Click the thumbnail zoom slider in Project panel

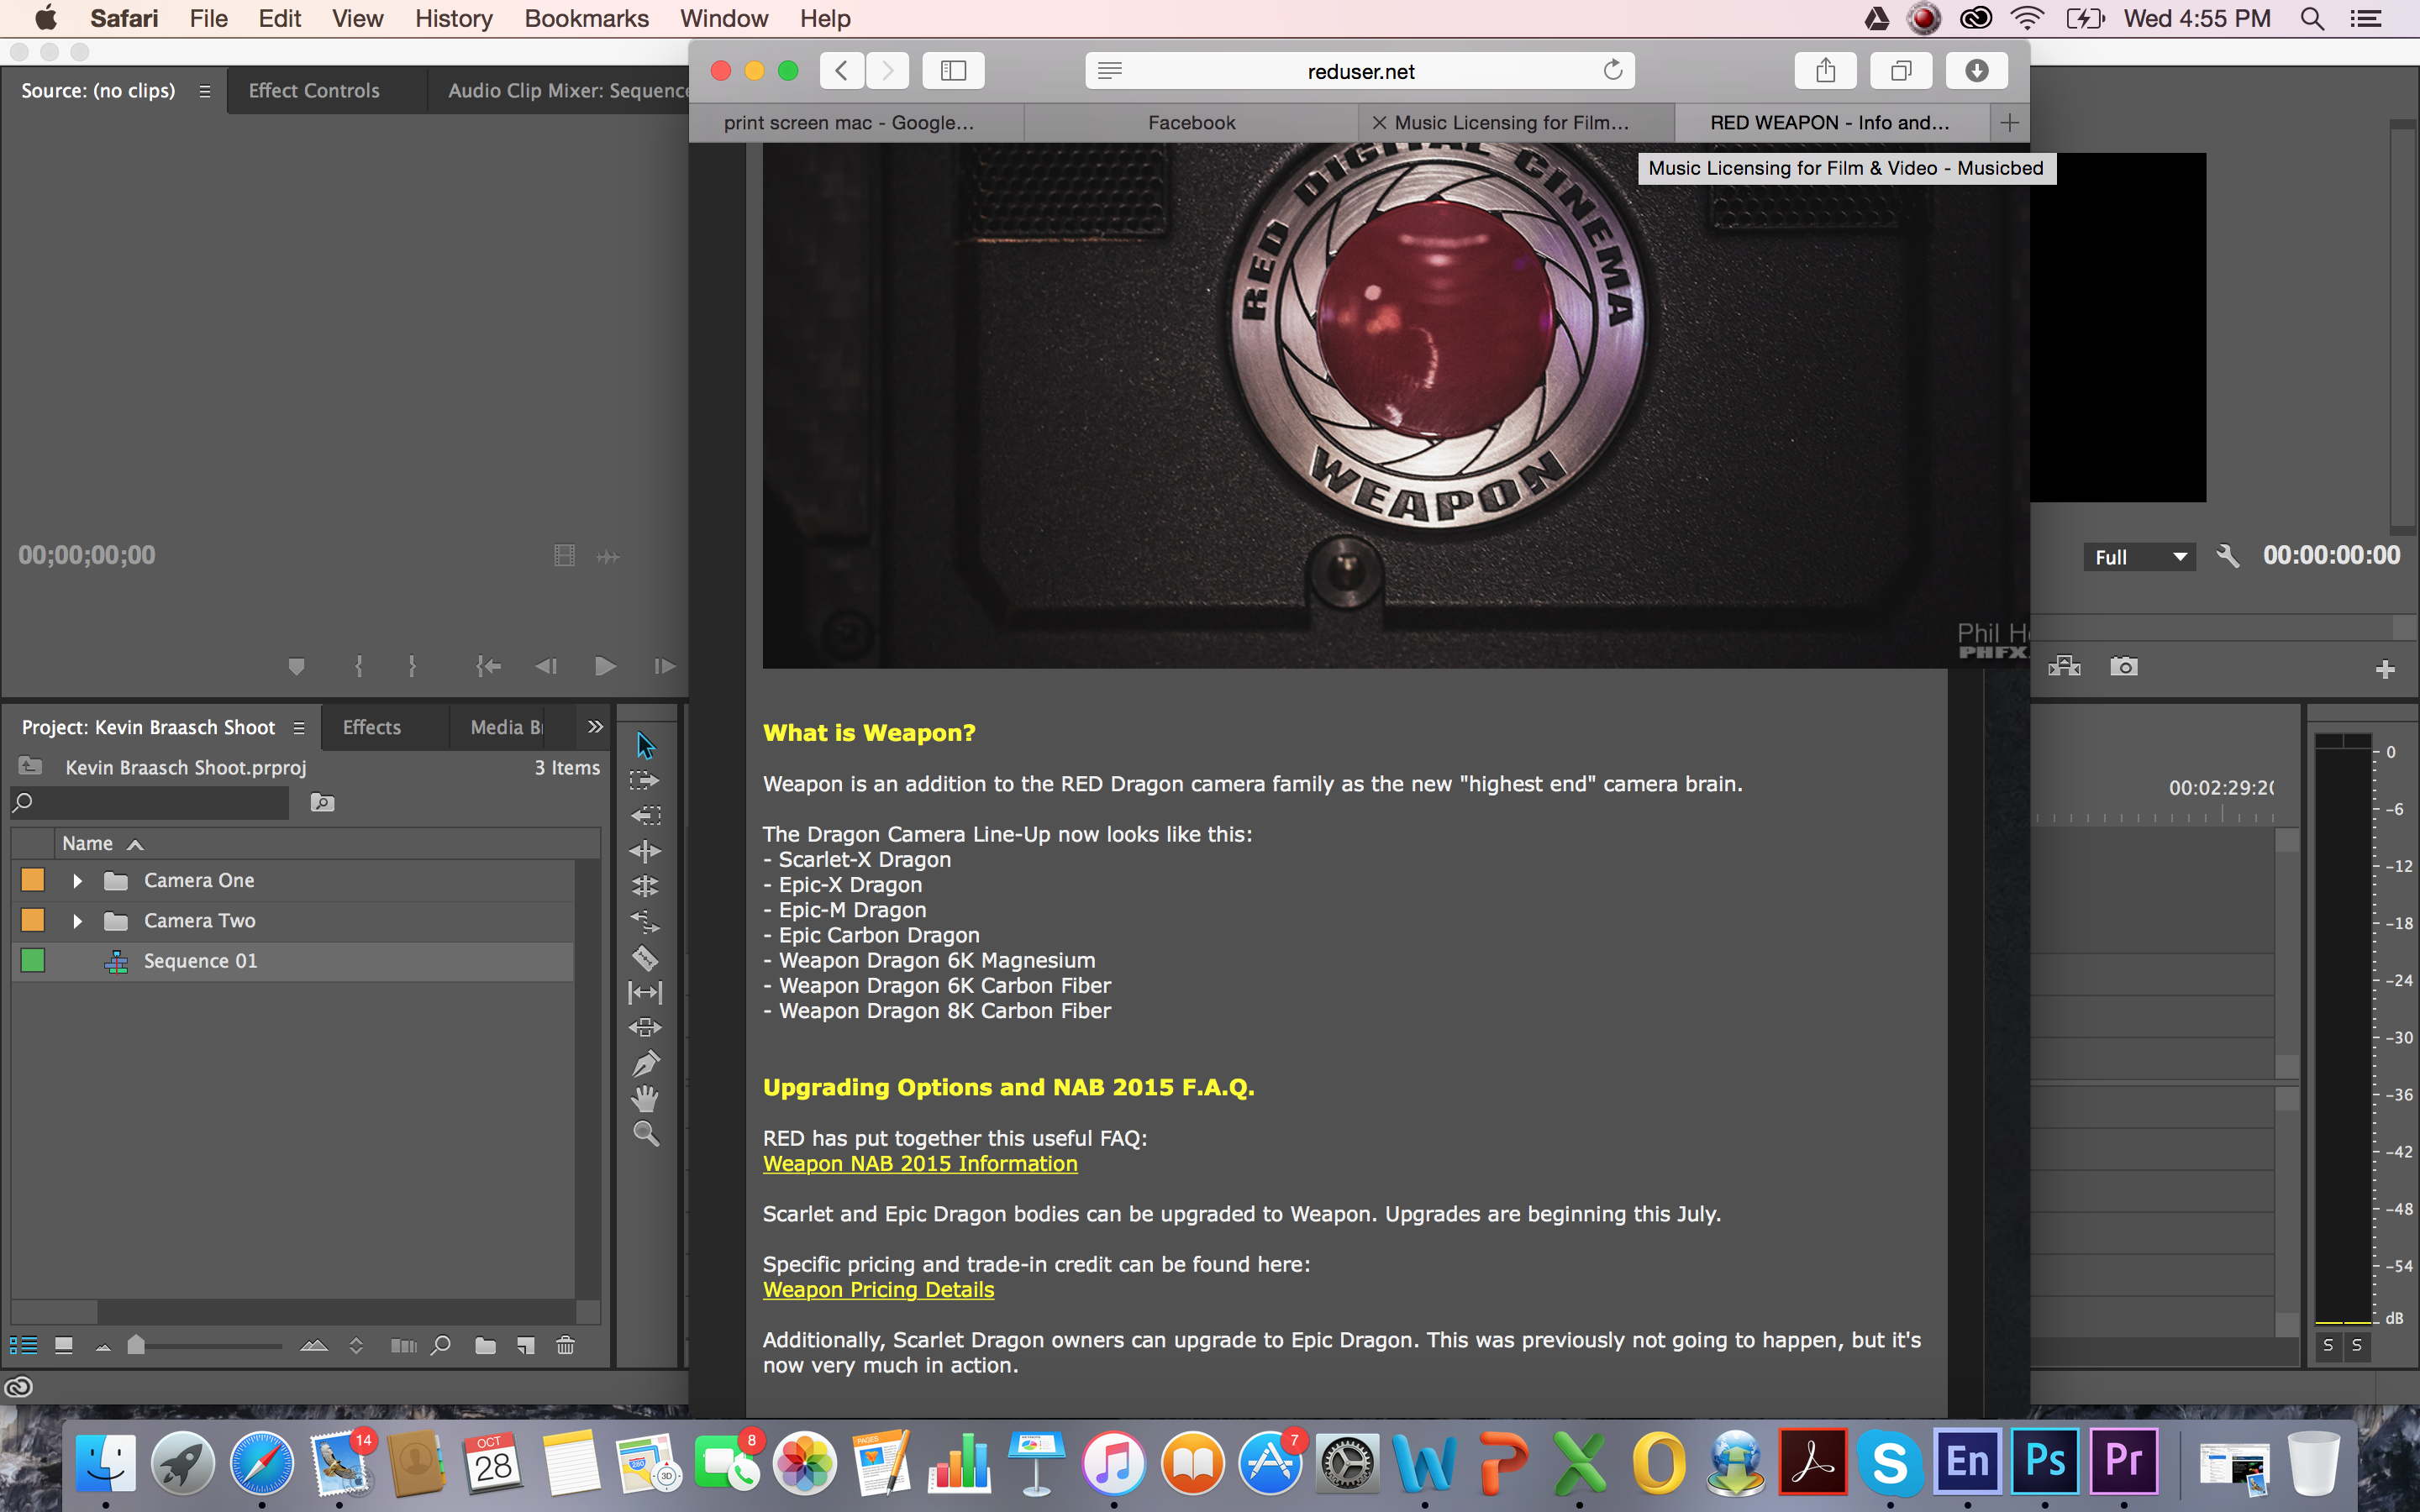(136, 1345)
